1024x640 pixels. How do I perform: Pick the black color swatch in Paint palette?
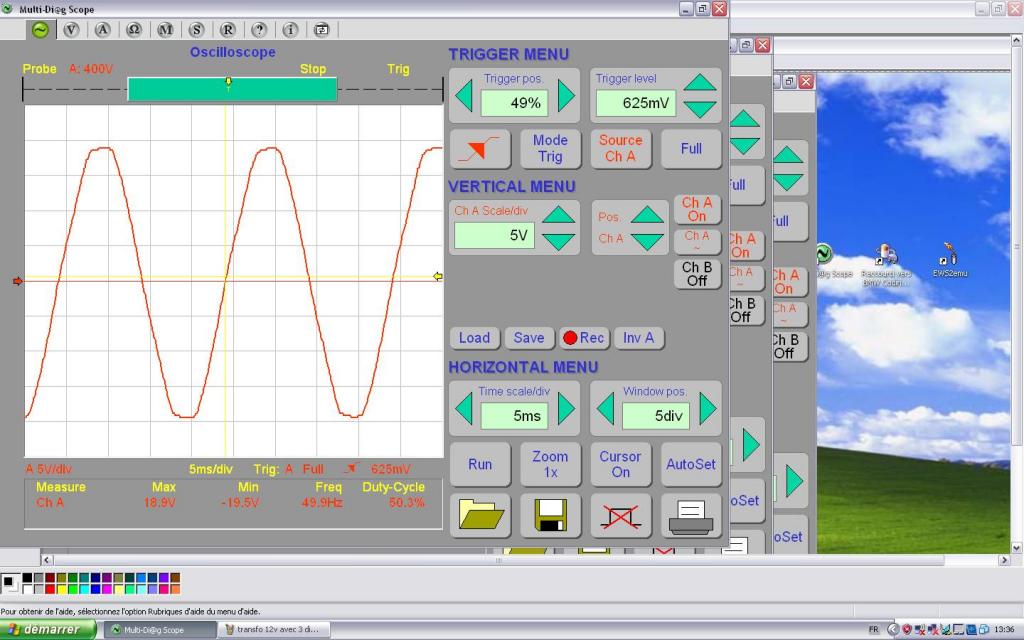(27, 578)
